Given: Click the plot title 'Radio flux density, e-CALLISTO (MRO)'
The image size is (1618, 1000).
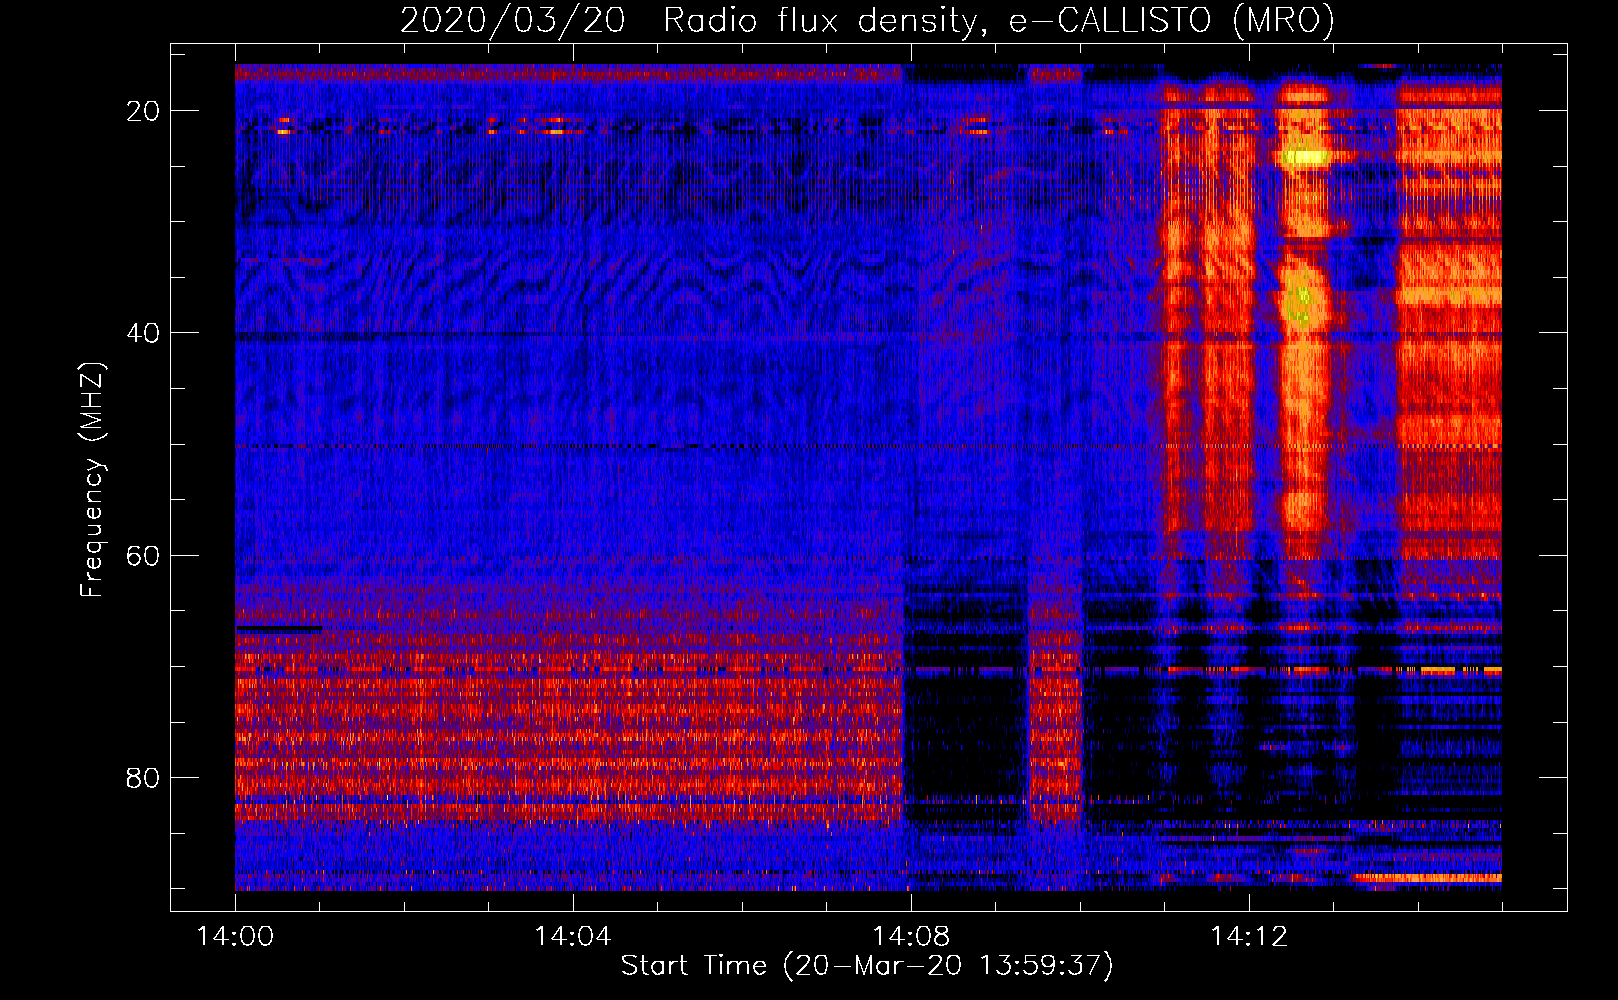Looking at the screenshot, I should point(998,20).
